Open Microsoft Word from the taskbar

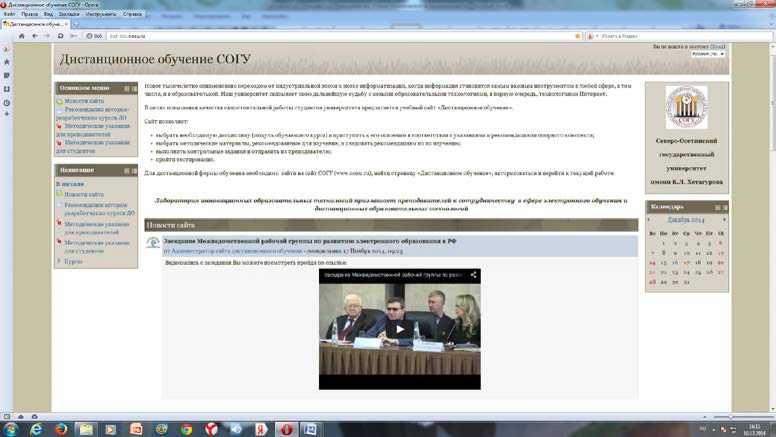310,429
